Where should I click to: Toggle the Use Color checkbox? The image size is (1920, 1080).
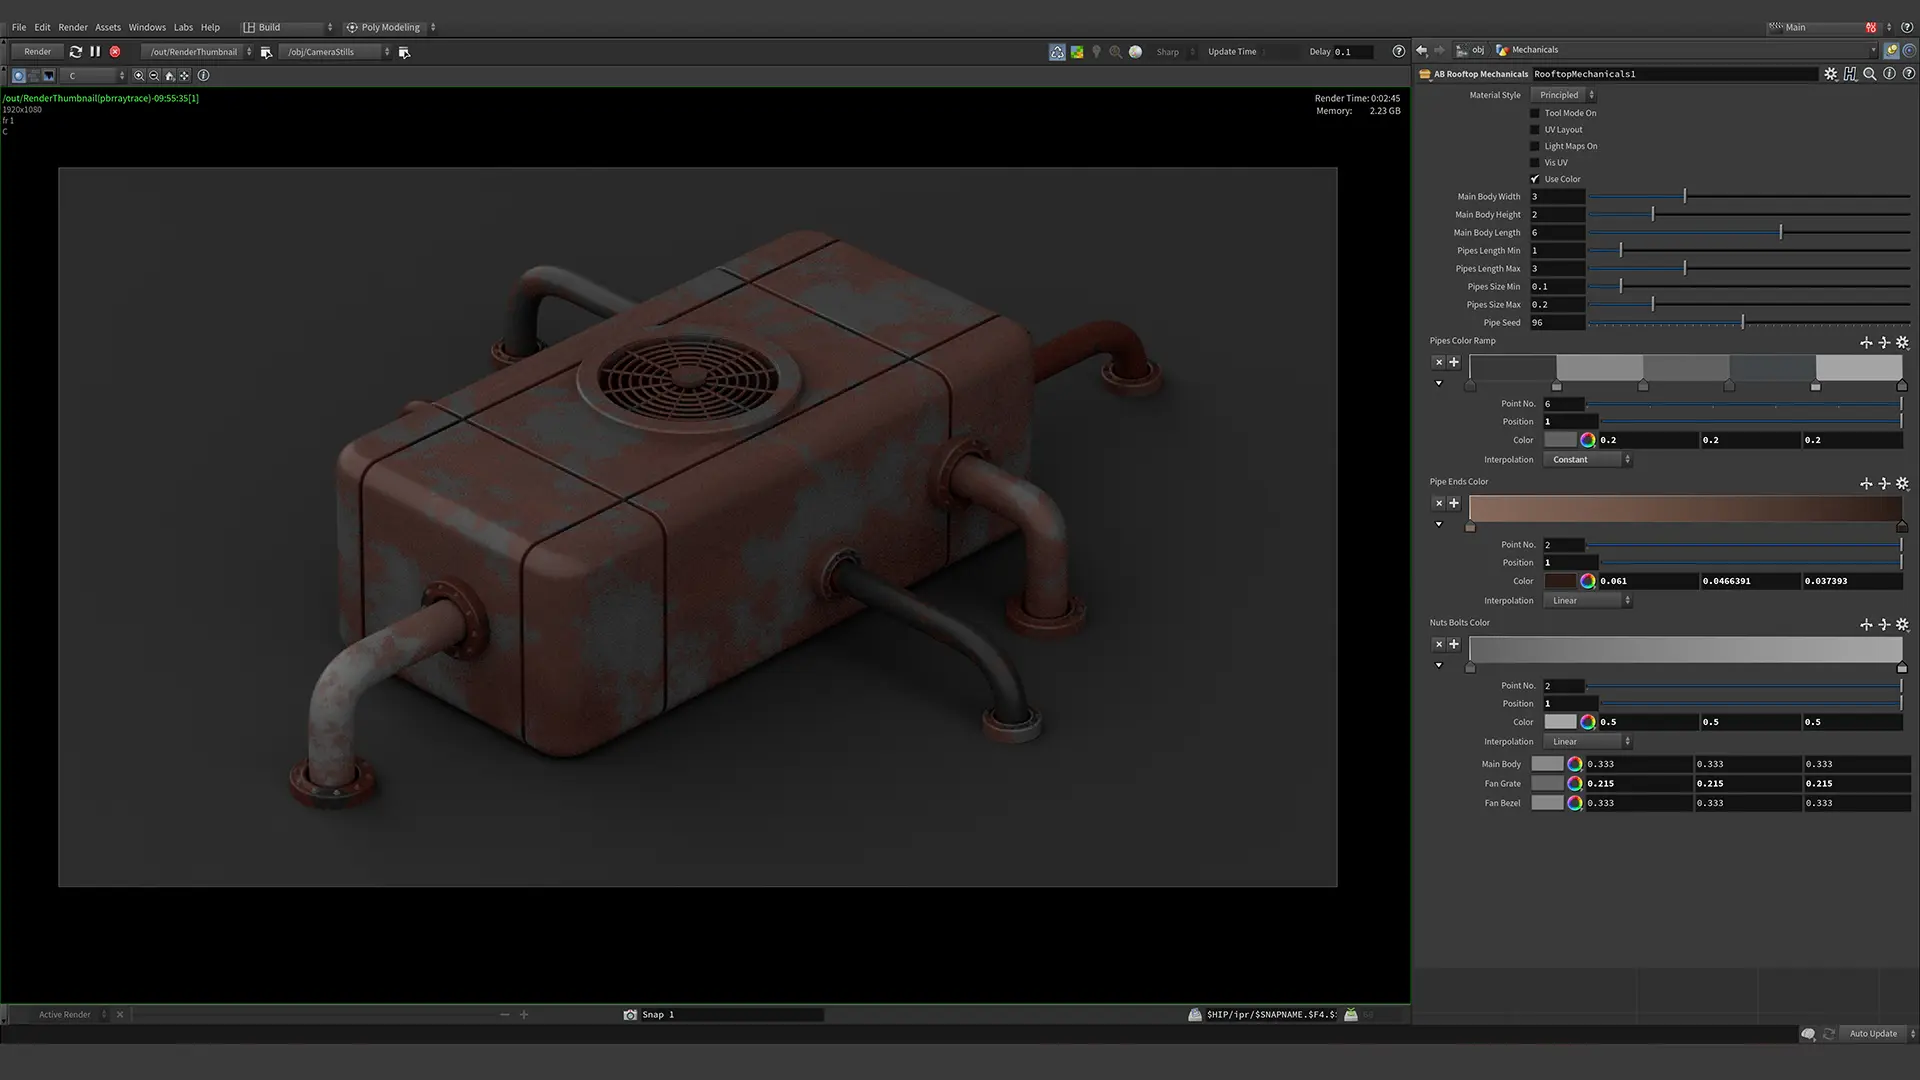[1535, 178]
